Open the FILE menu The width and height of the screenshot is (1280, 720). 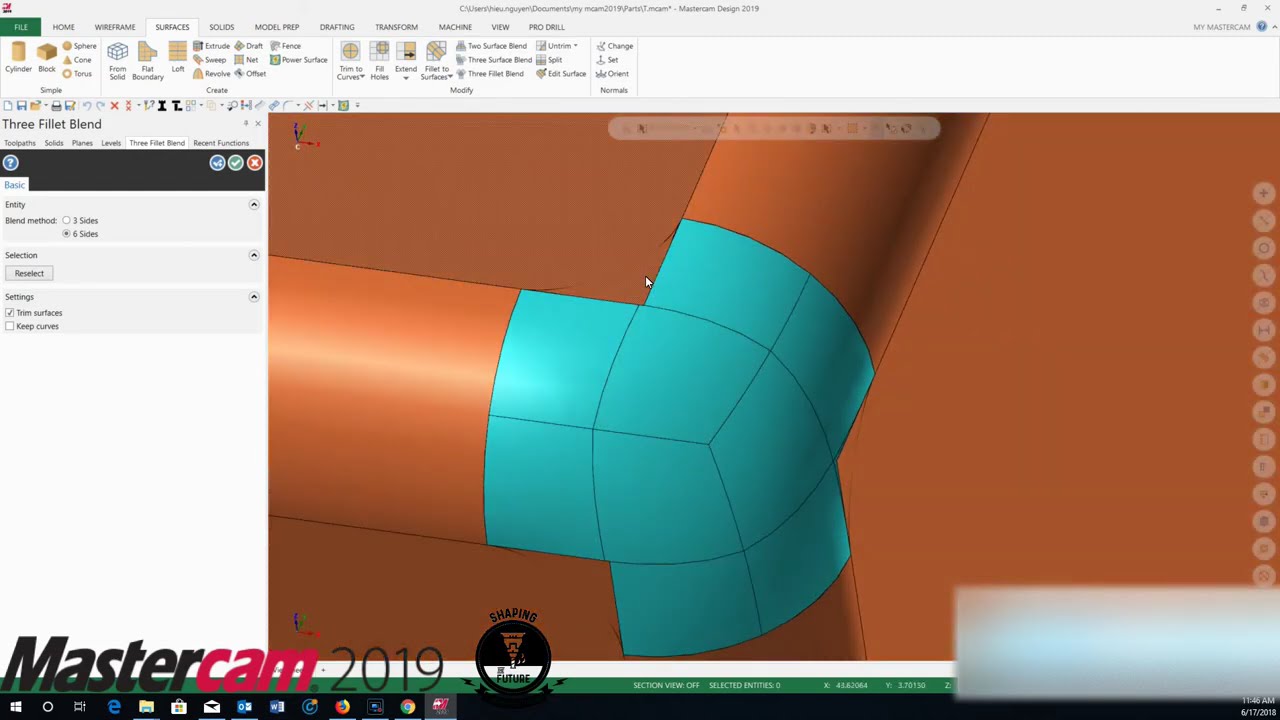(x=20, y=27)
